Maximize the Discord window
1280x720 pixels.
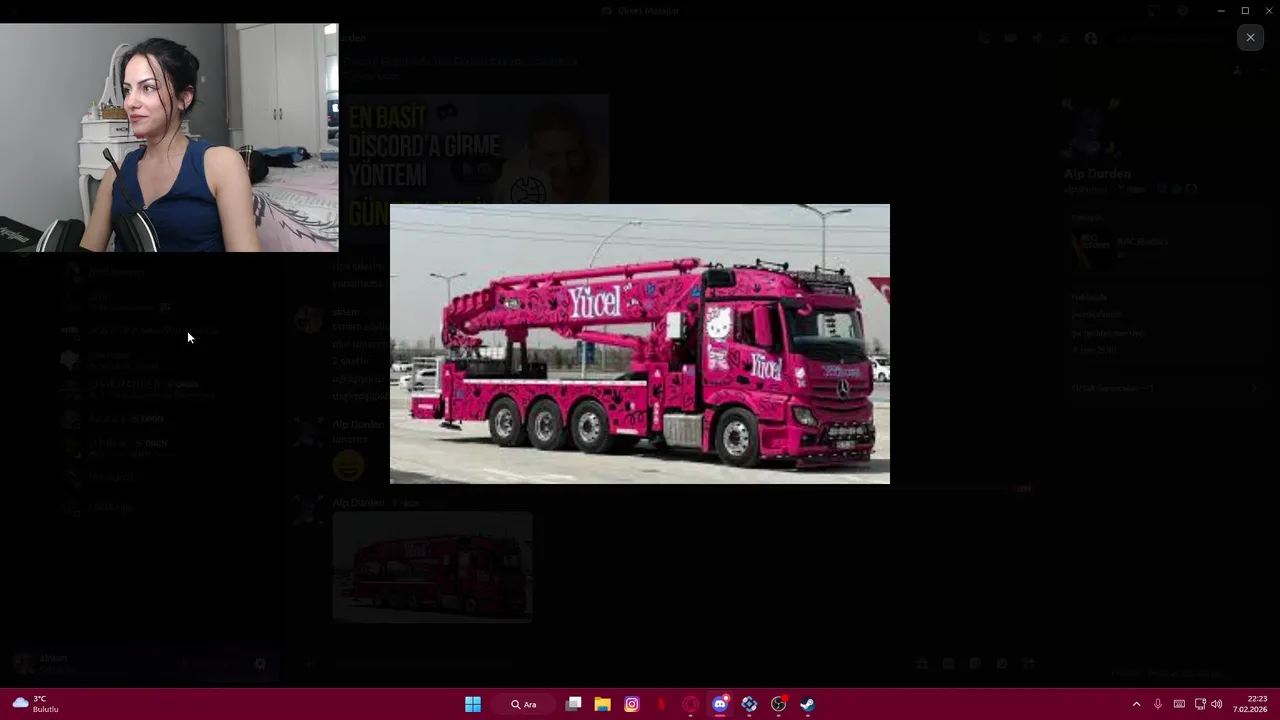click(x=1245, y=10)
